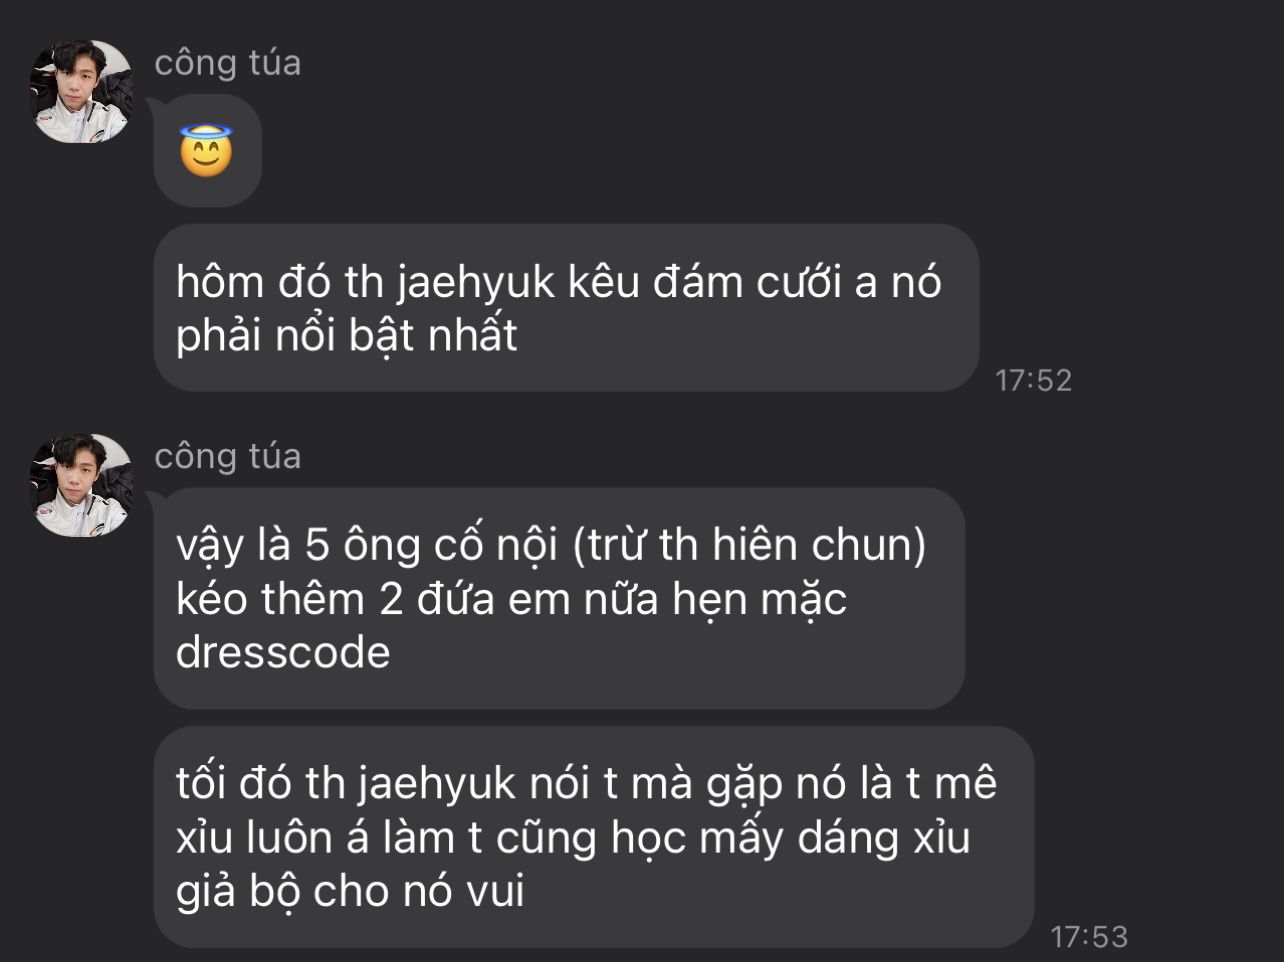The image size is (1284, 962).
Task: Select the message starting with vậy là 5
Action: pyautogui.click(x=559, y=598)
